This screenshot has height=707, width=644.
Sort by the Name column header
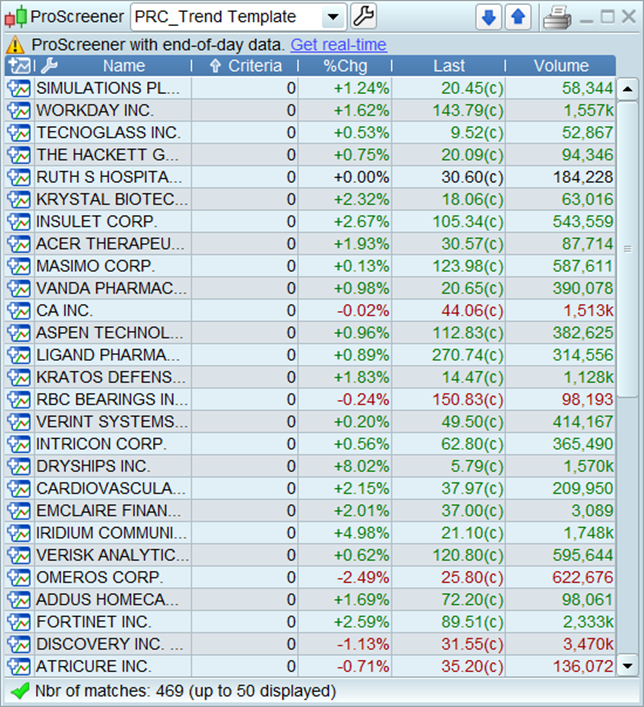(x=124, y=66)
